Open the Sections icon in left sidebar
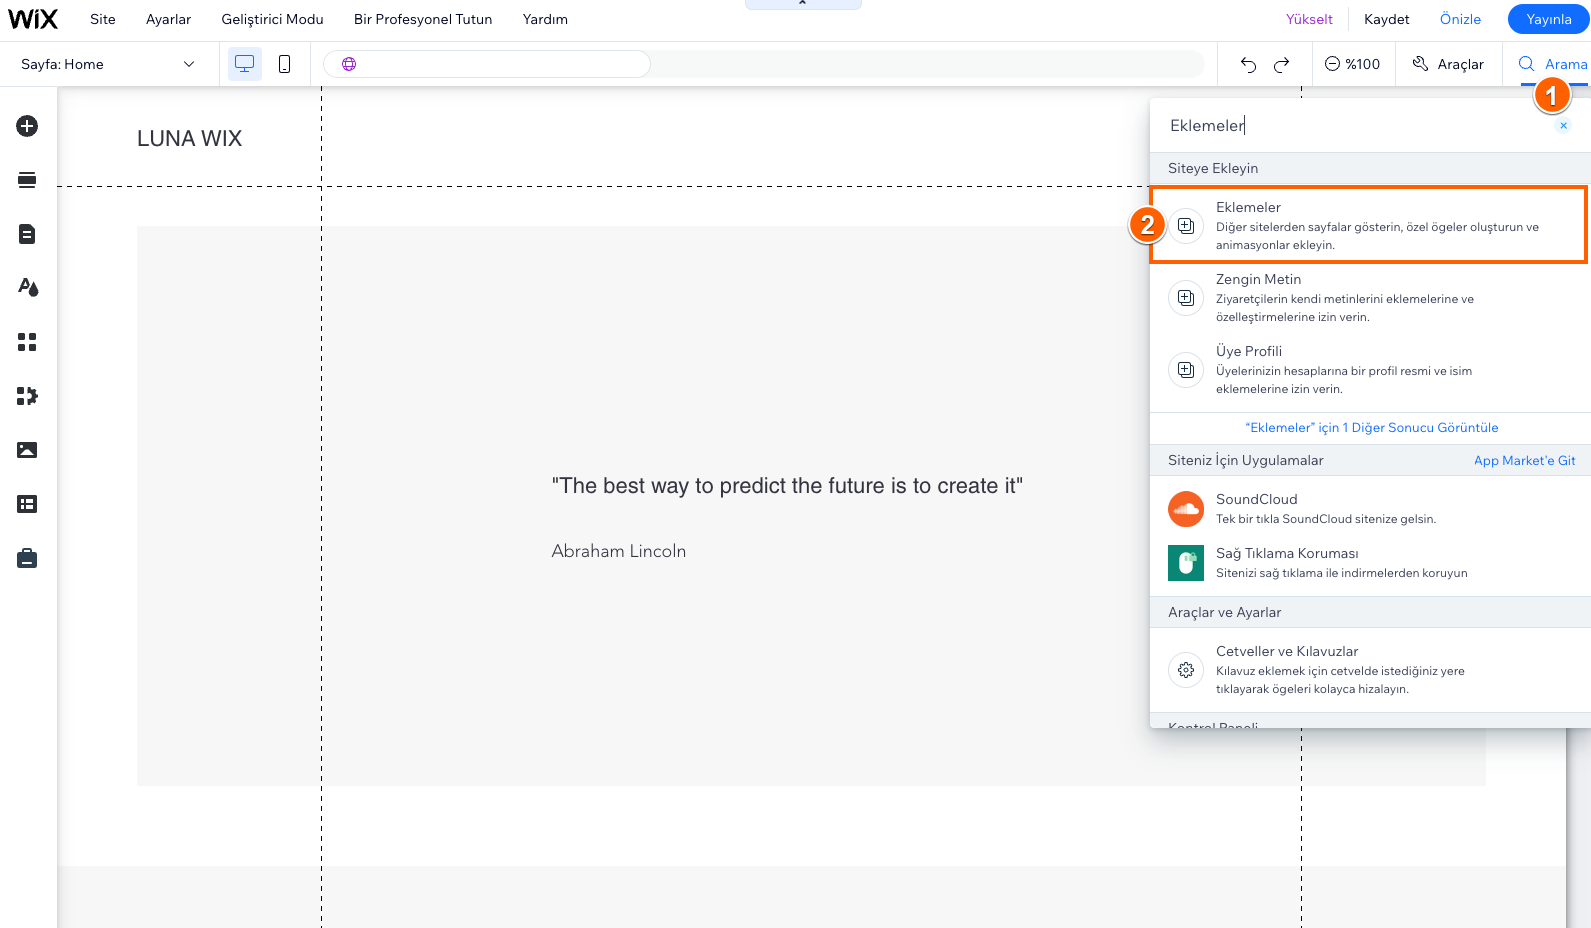 click(x=27, y=180)
